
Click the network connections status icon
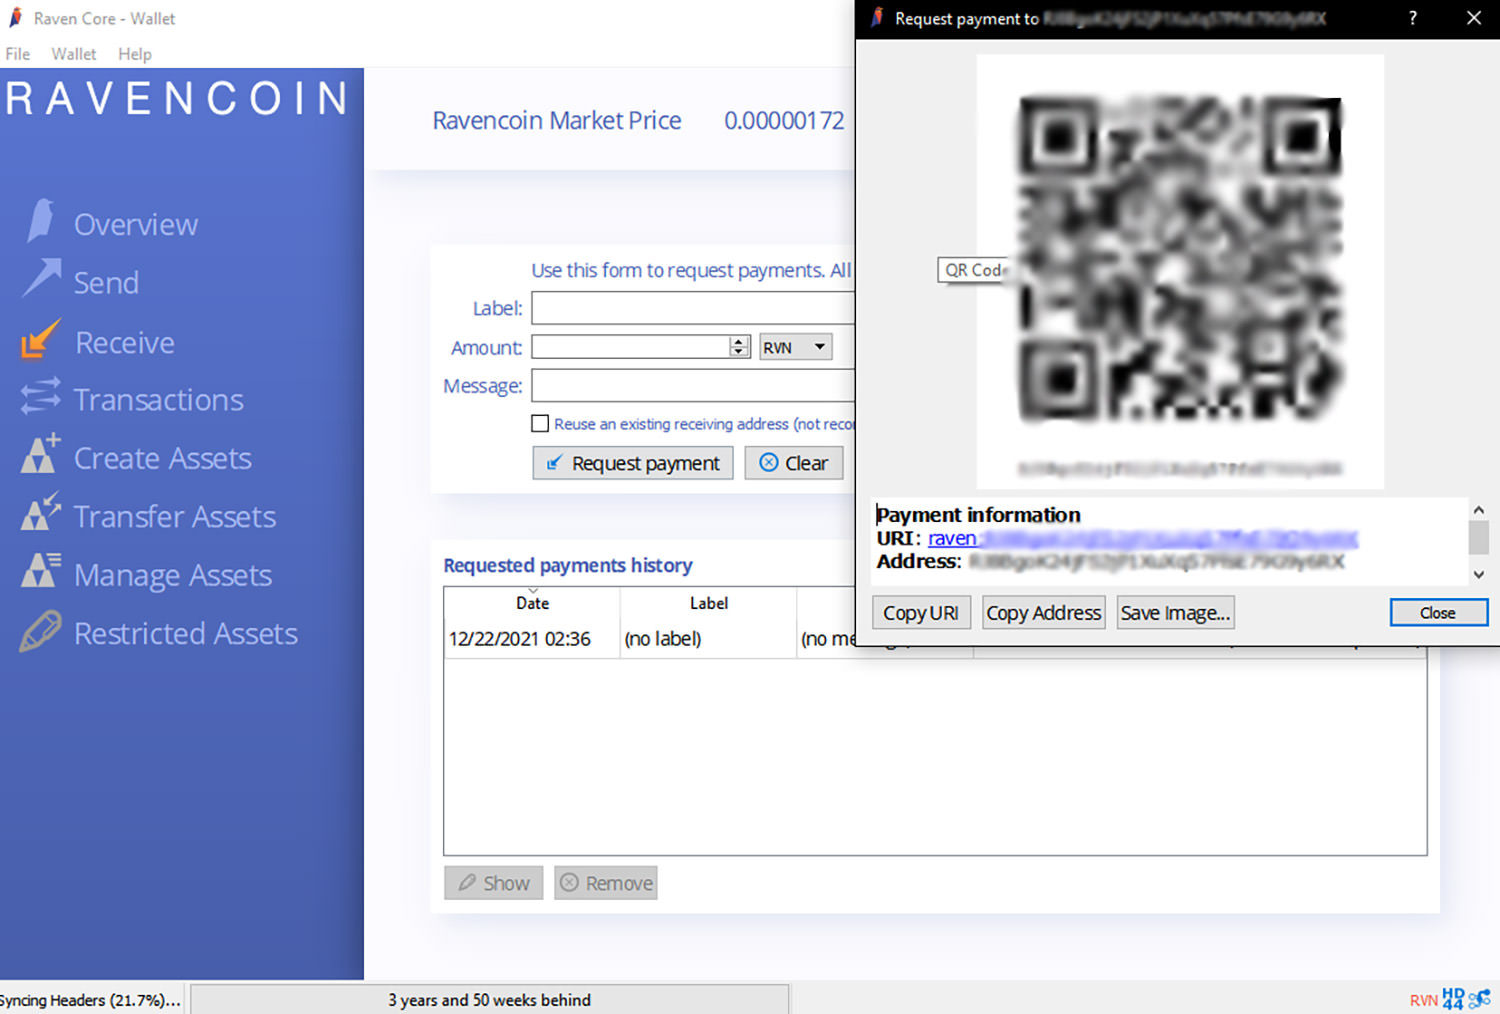(x=1480, y=998)
